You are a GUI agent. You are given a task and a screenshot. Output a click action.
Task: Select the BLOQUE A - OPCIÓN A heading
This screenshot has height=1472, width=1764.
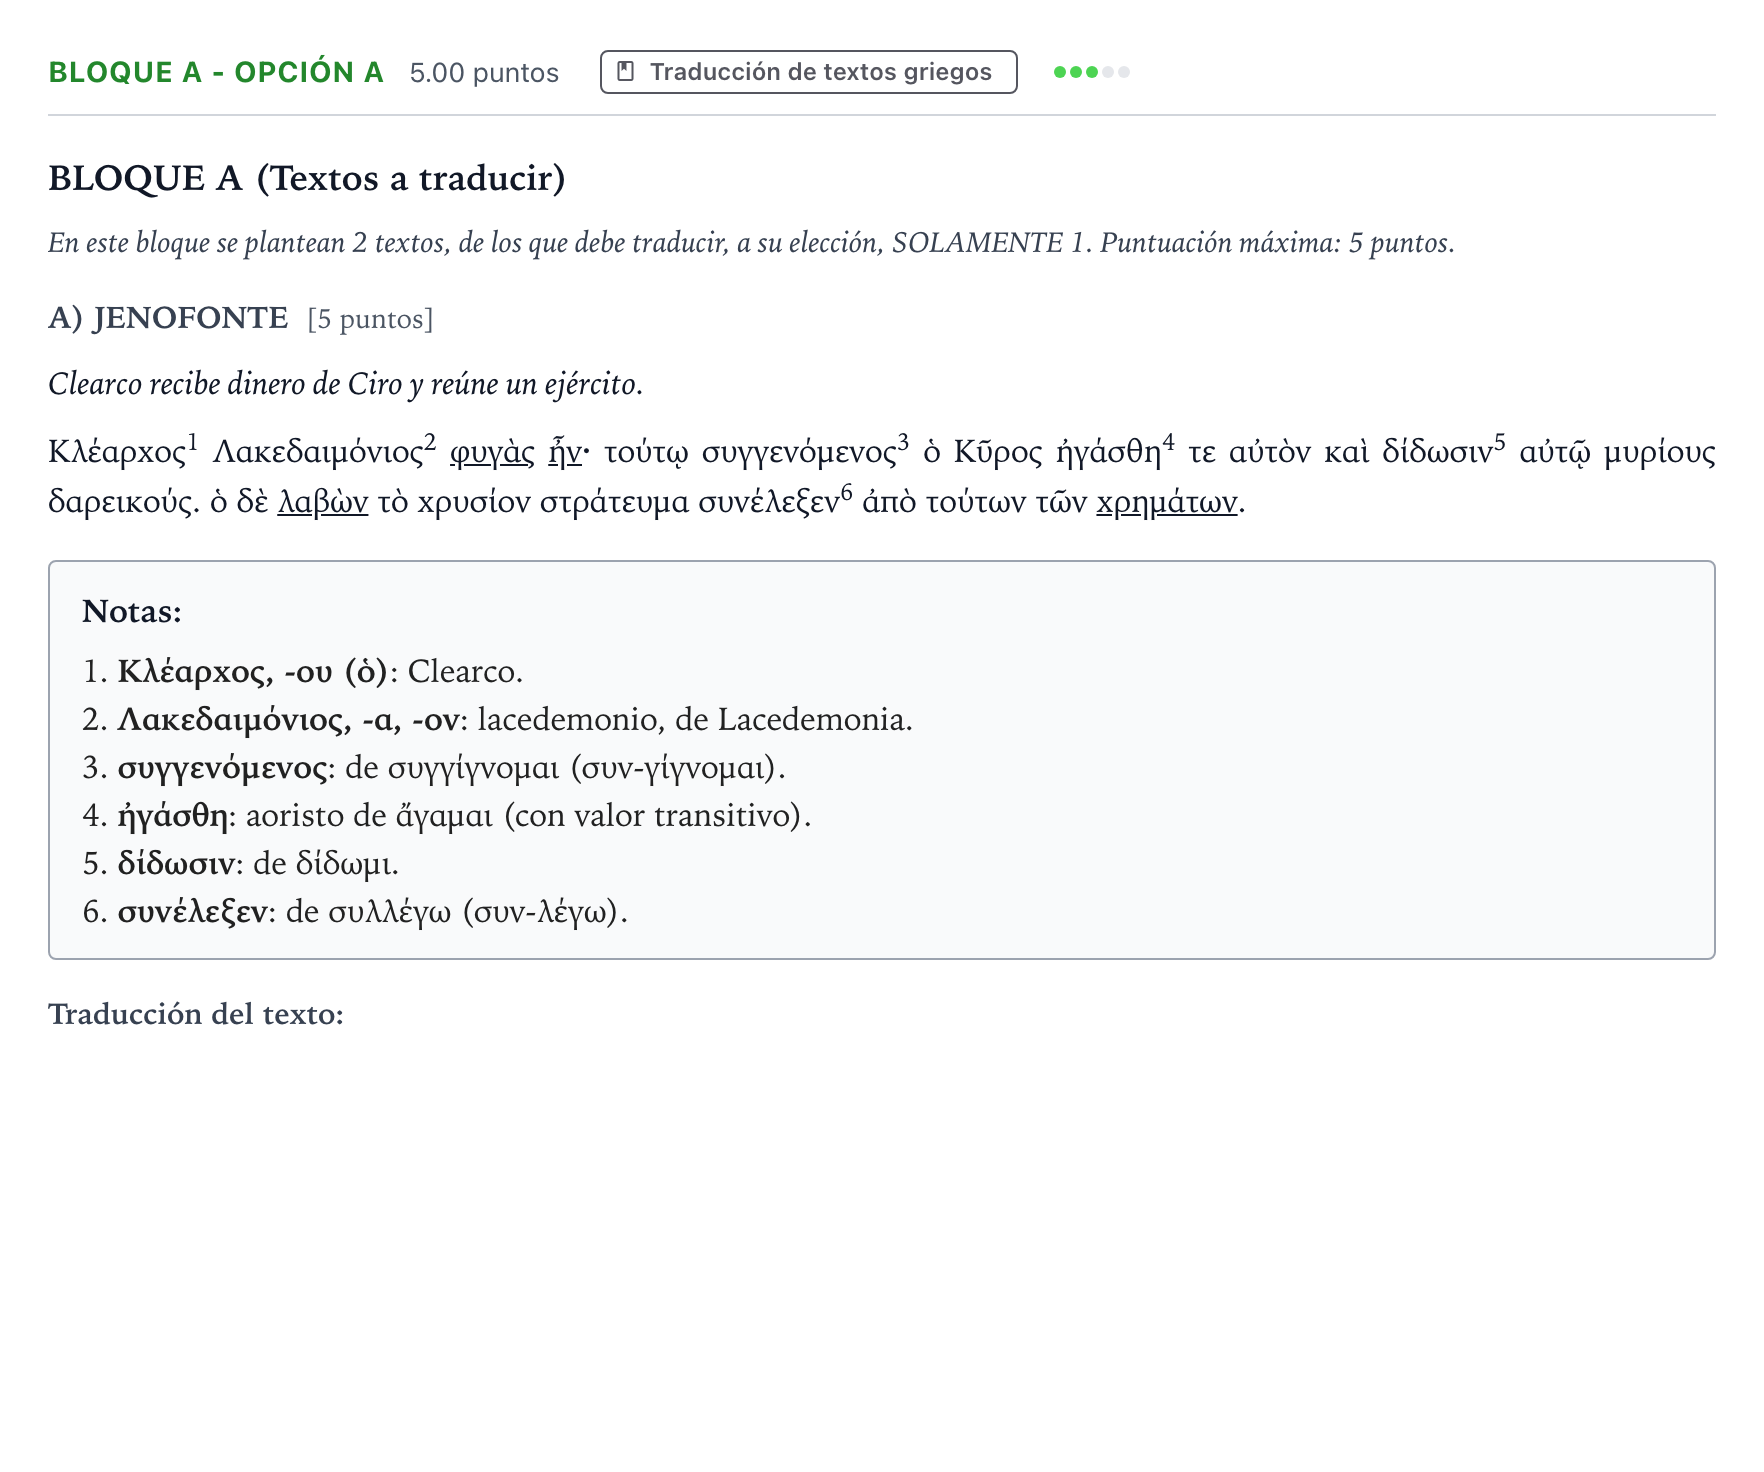coord(216,72)
